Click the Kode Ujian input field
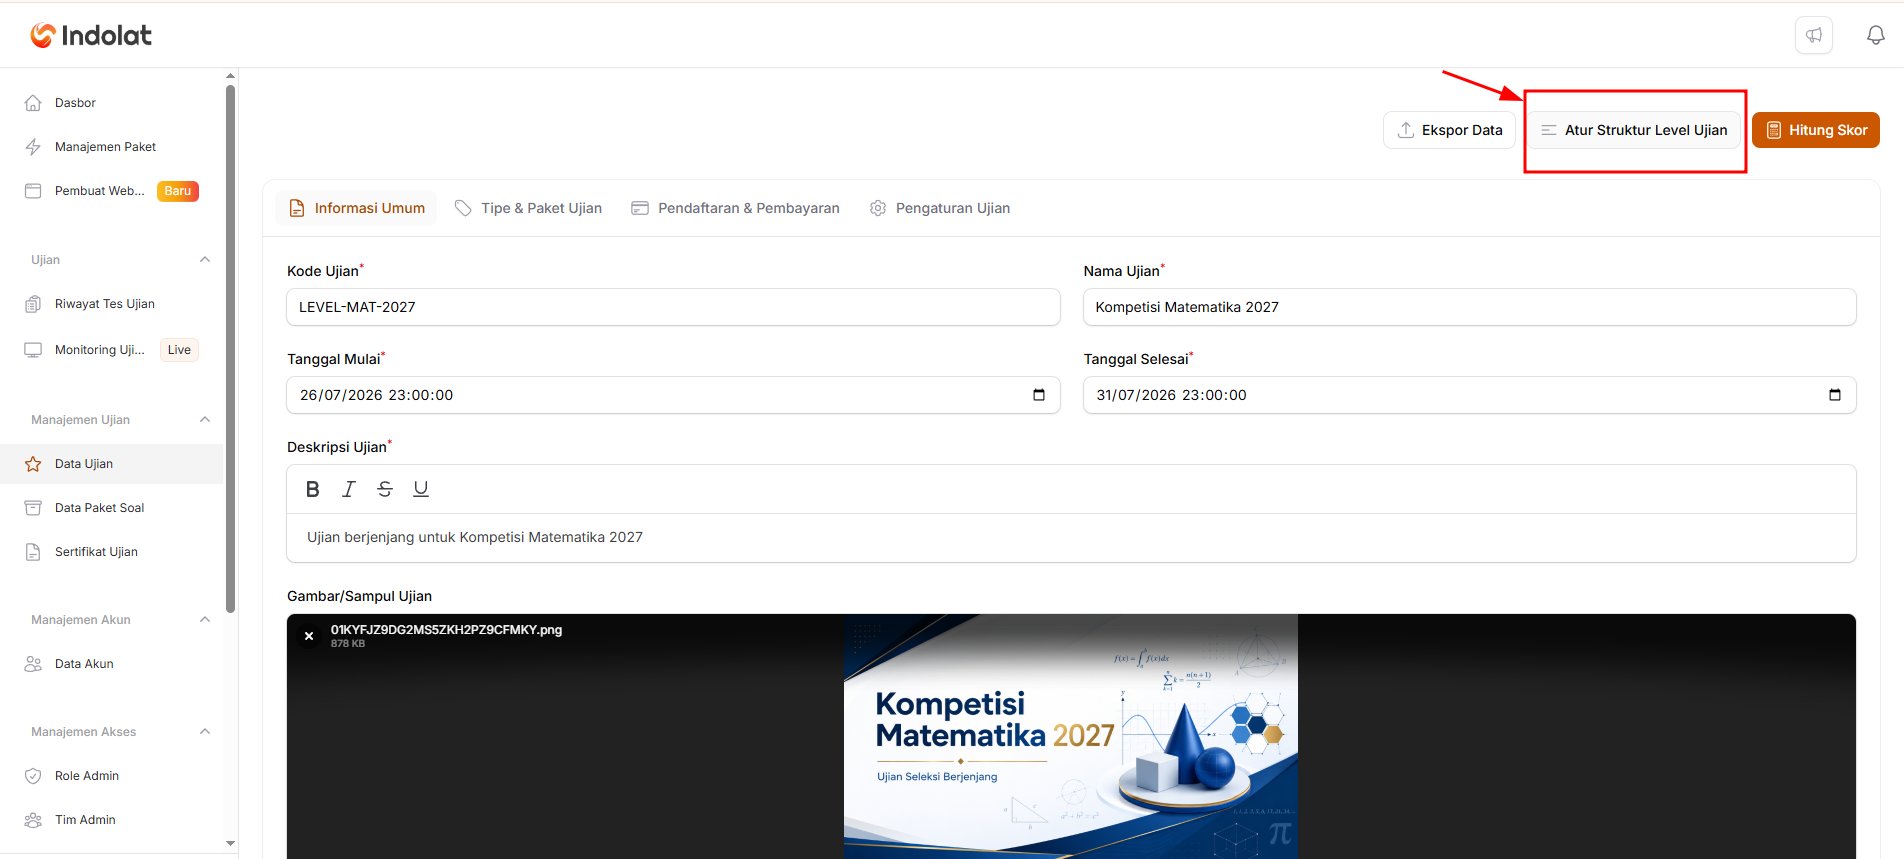 [673, 307]
